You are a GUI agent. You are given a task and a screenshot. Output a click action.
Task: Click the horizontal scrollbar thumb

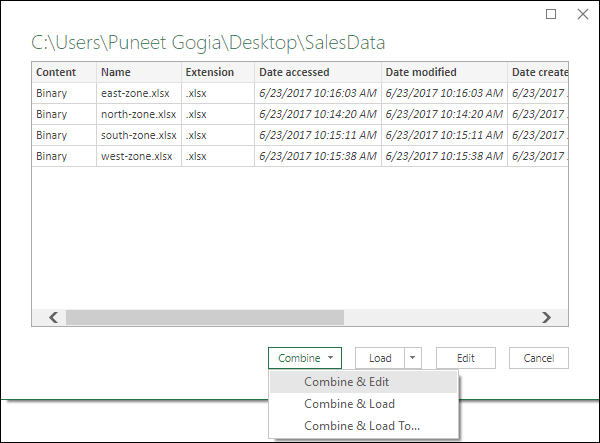click(205, 317)
